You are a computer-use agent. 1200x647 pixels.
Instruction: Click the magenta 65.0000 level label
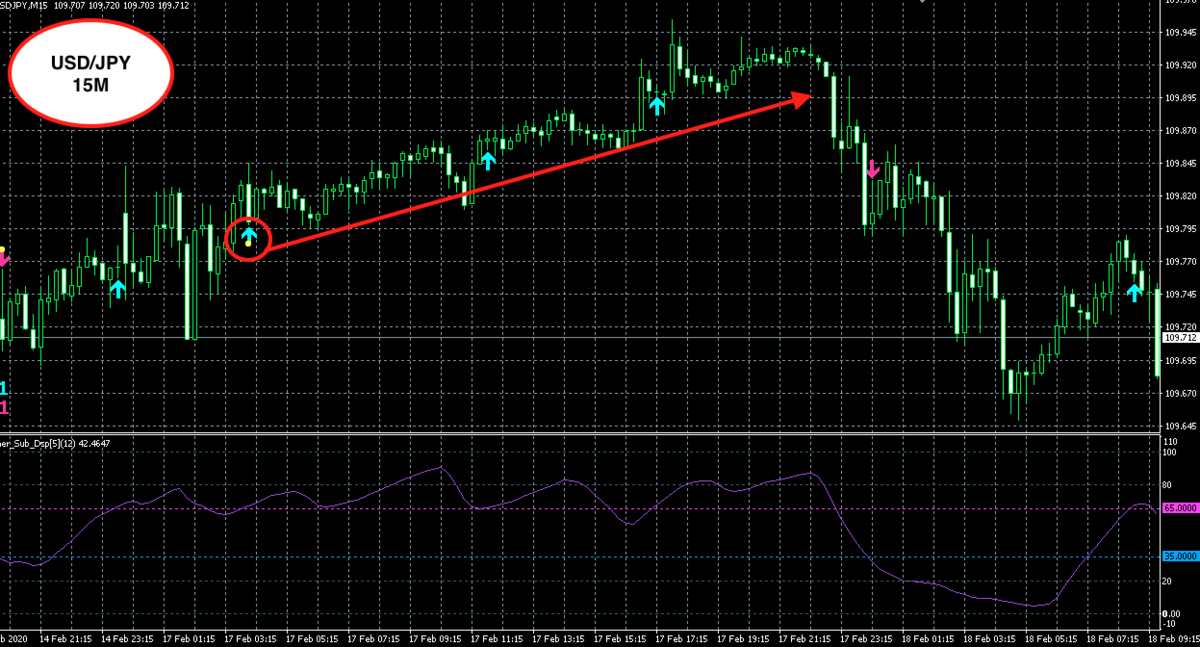point(1180,508)
